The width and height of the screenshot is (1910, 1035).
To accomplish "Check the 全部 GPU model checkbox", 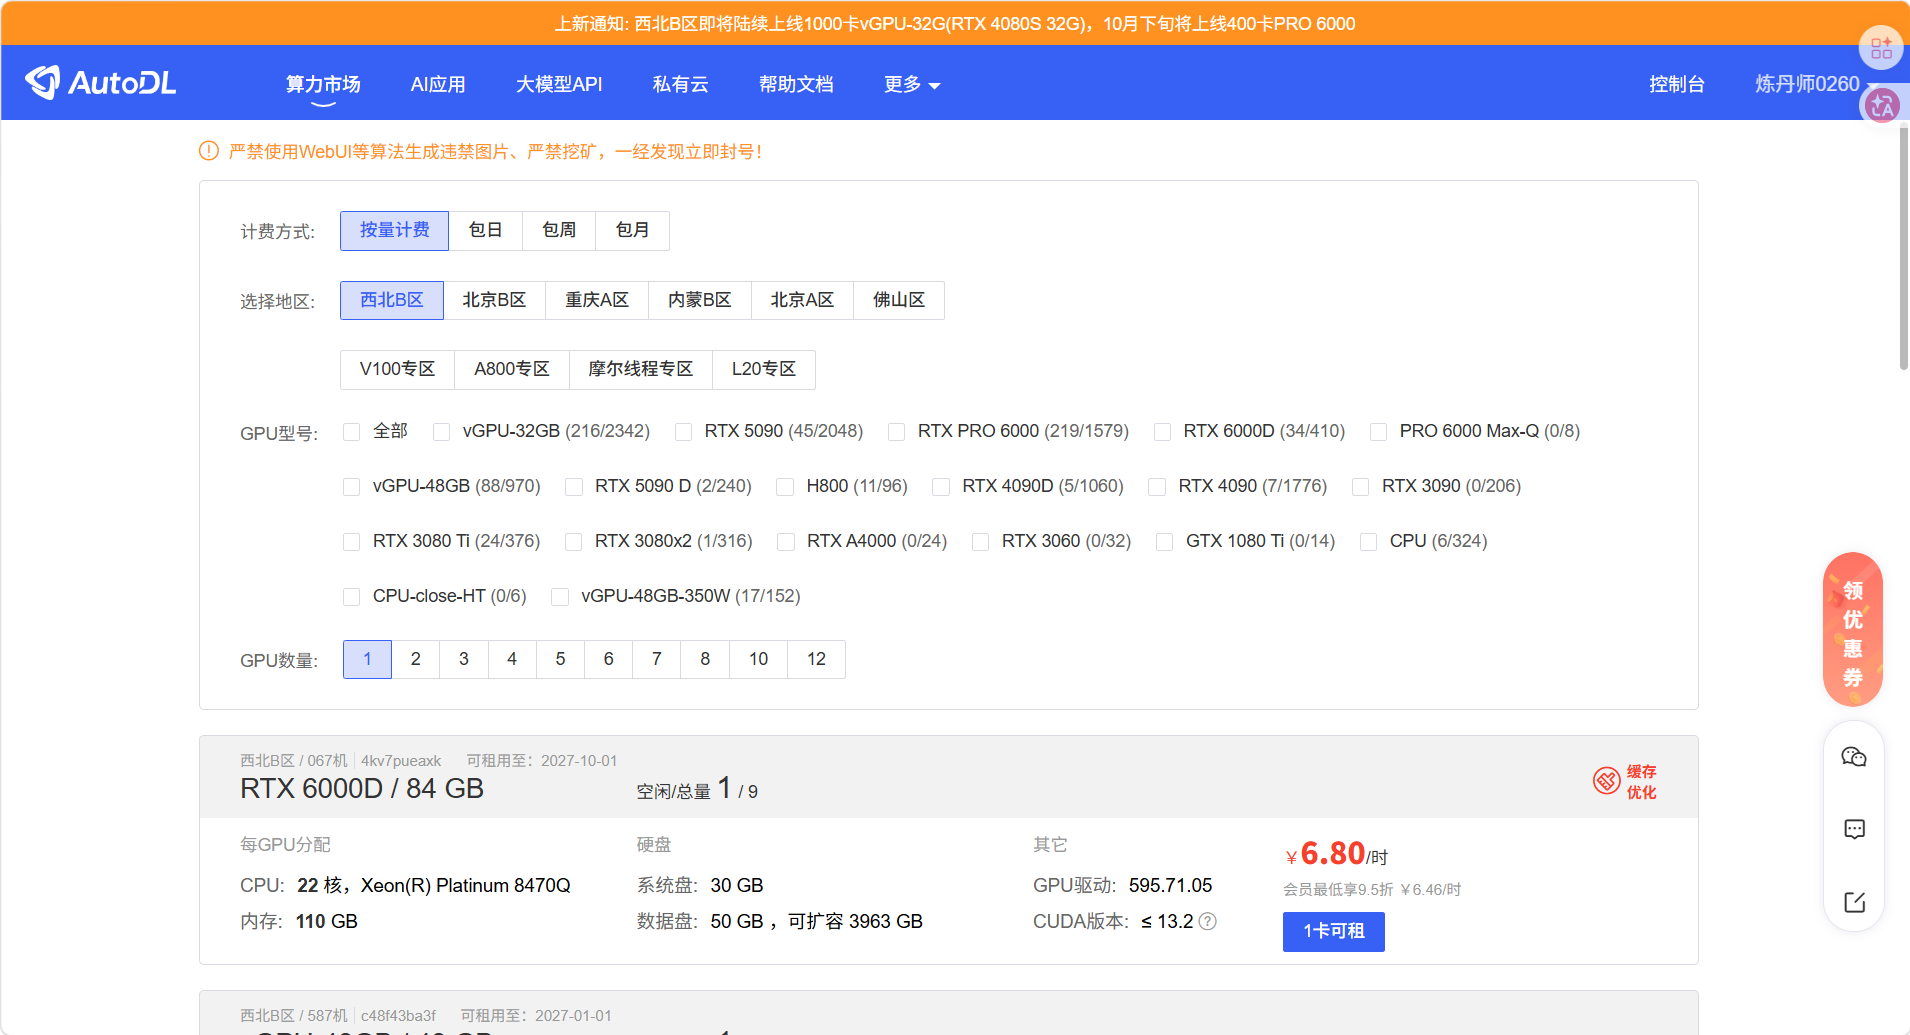I will pyautogui.click(x=351, y=432).
